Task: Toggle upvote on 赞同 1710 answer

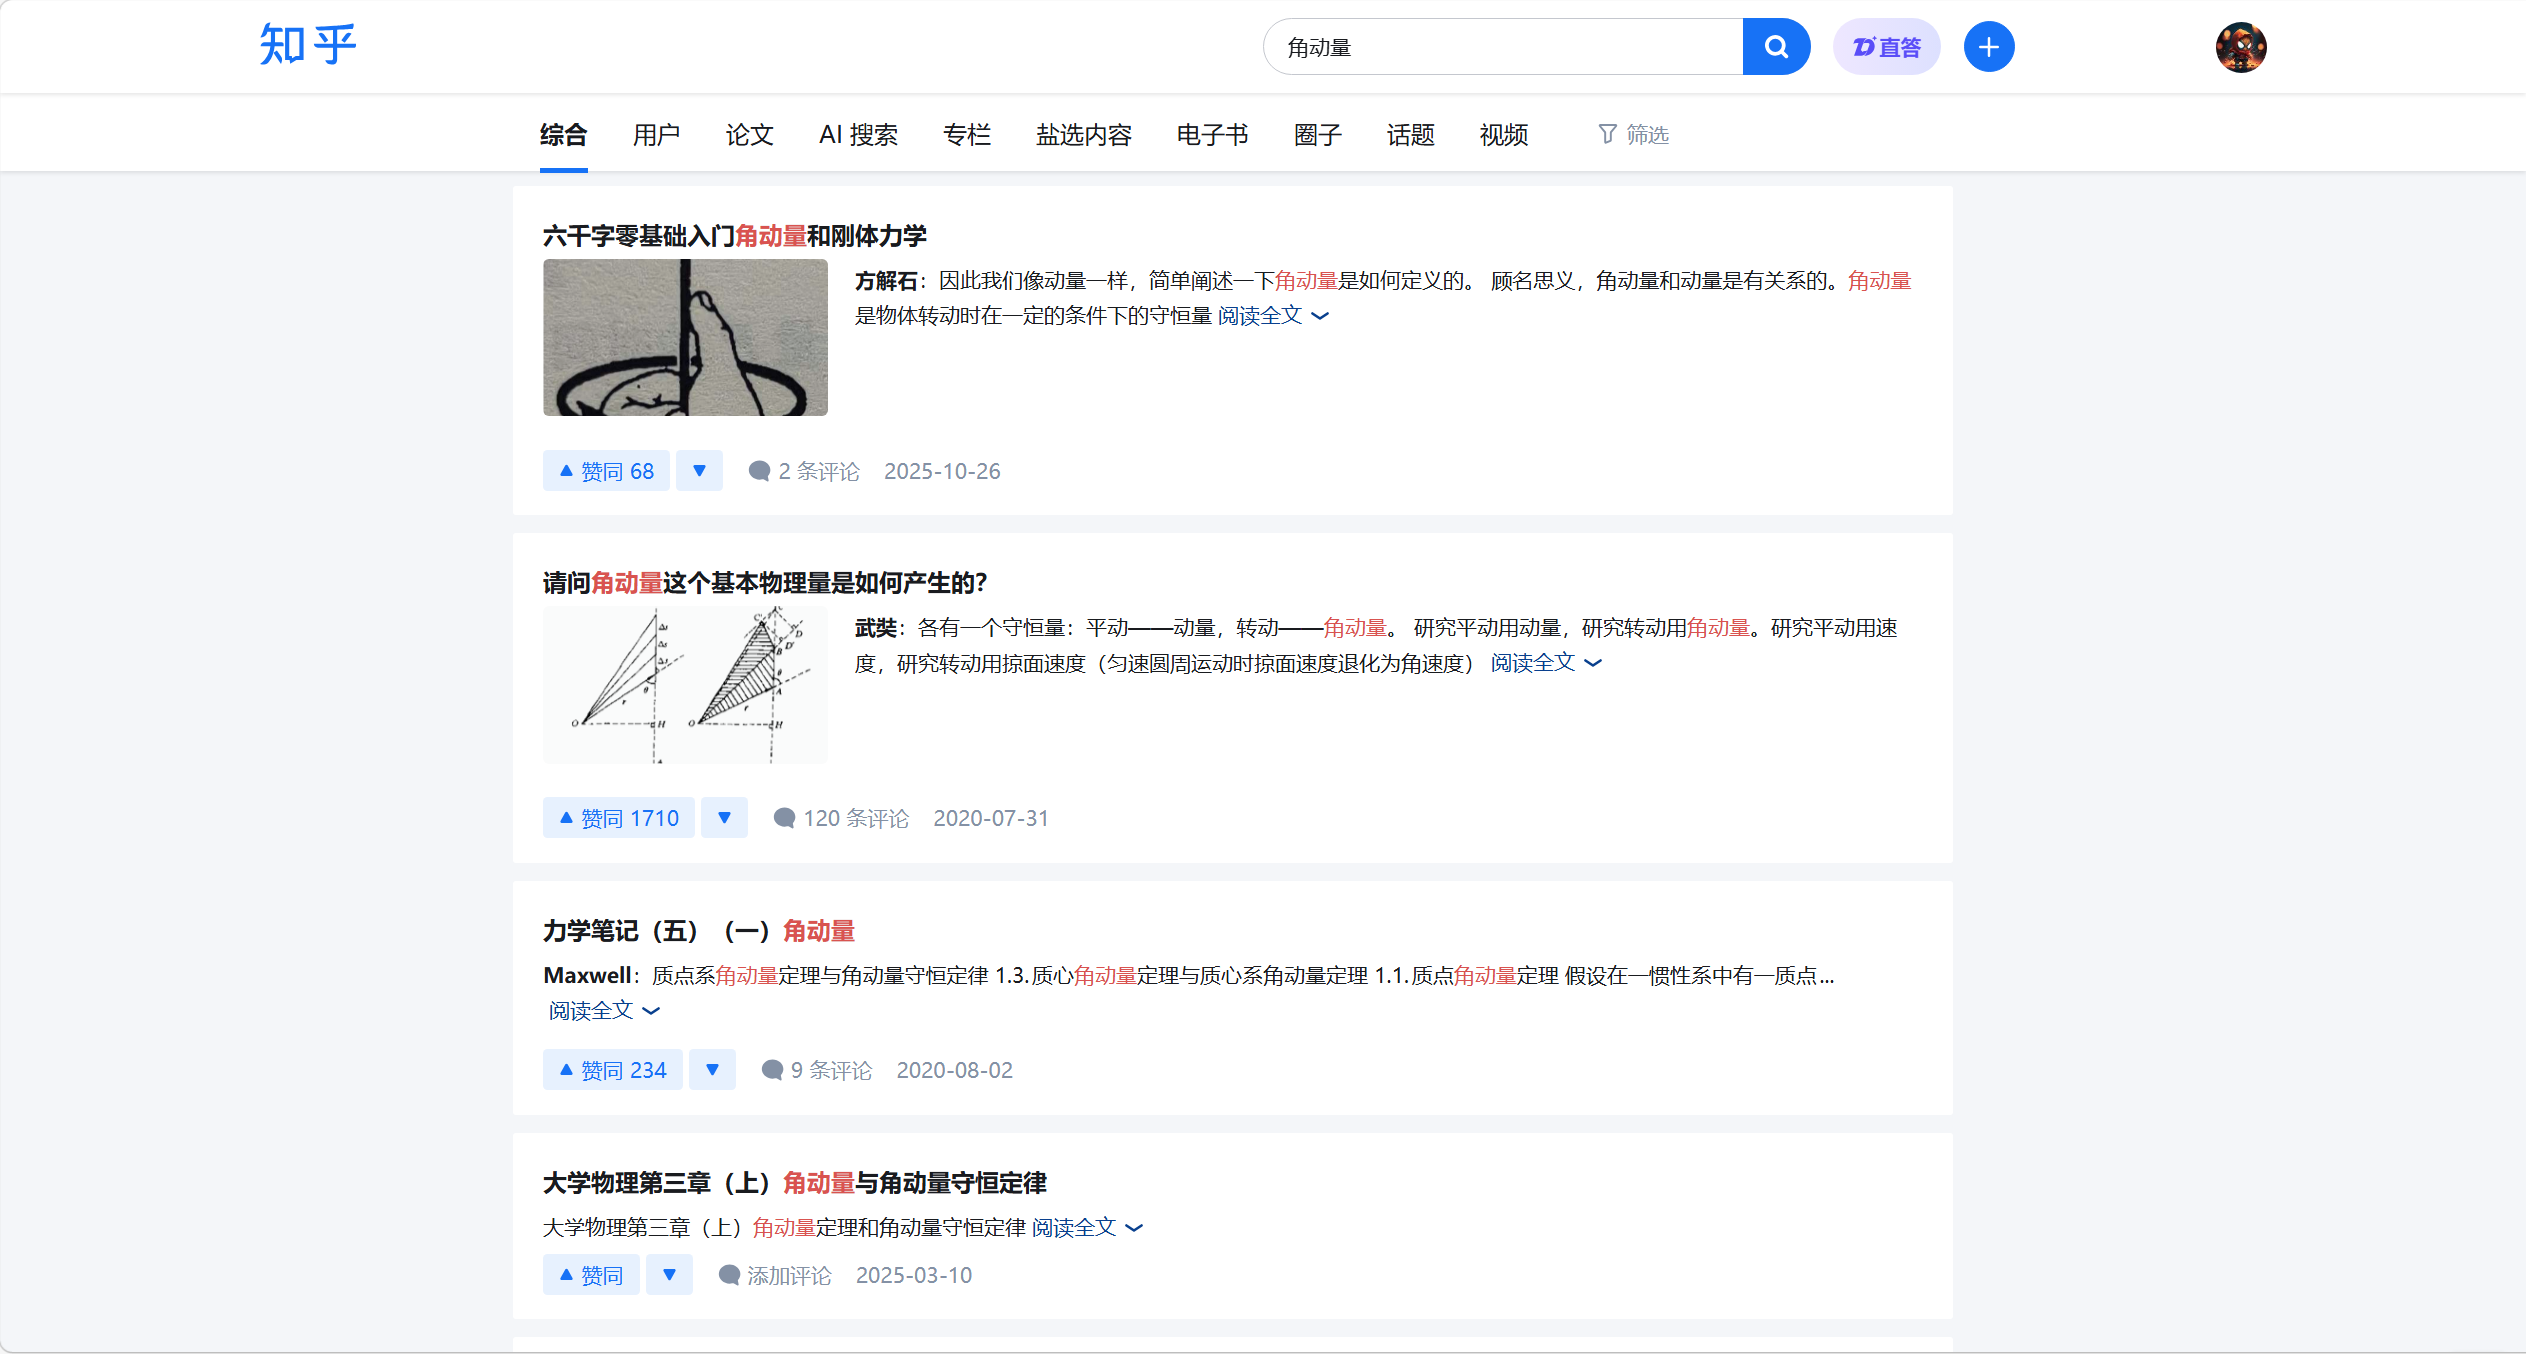Action: tap(619, 818)
